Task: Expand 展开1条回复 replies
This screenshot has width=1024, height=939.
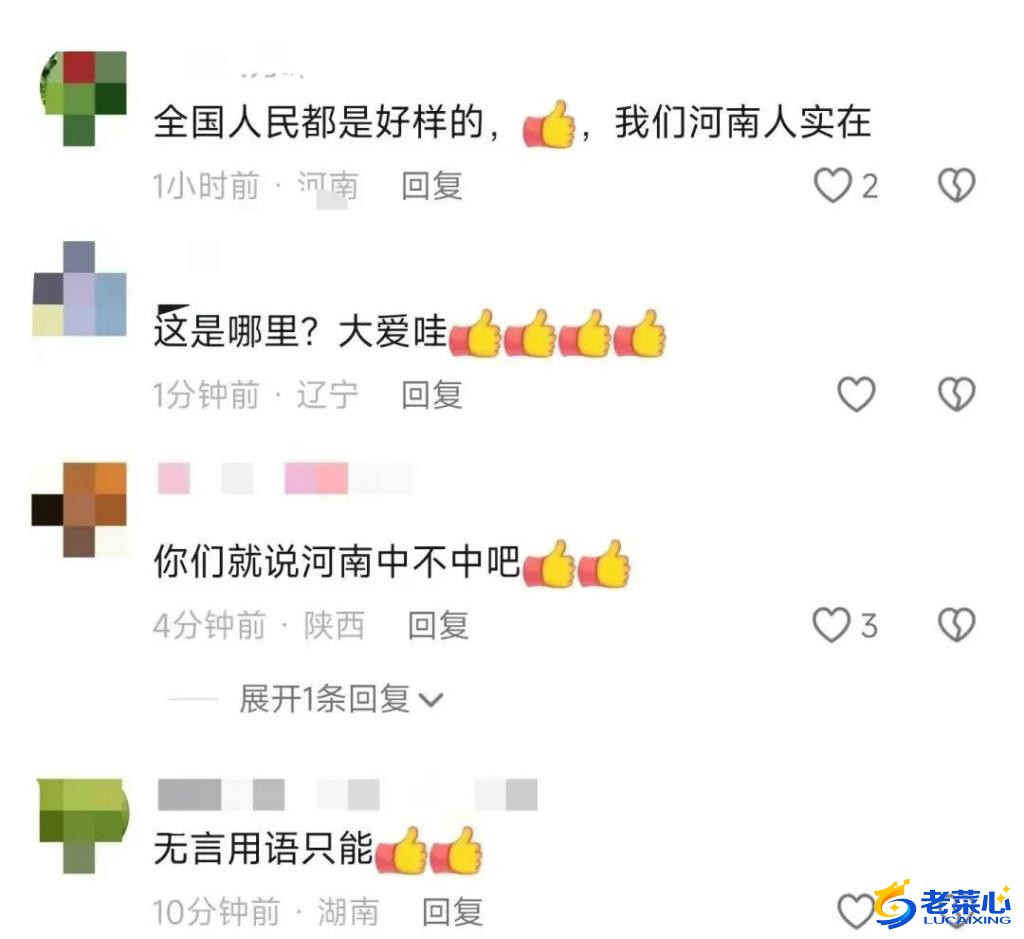Action: (x=341, y=699)
